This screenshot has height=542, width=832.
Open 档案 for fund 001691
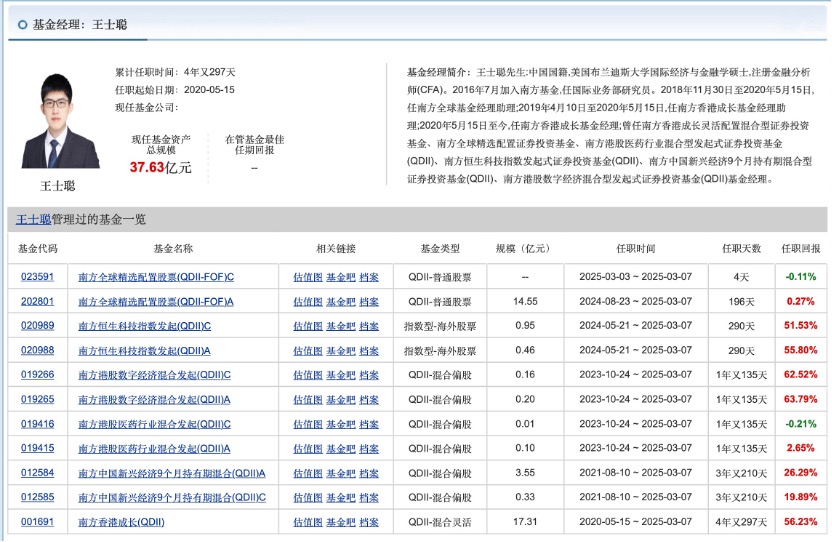point(369,522)
